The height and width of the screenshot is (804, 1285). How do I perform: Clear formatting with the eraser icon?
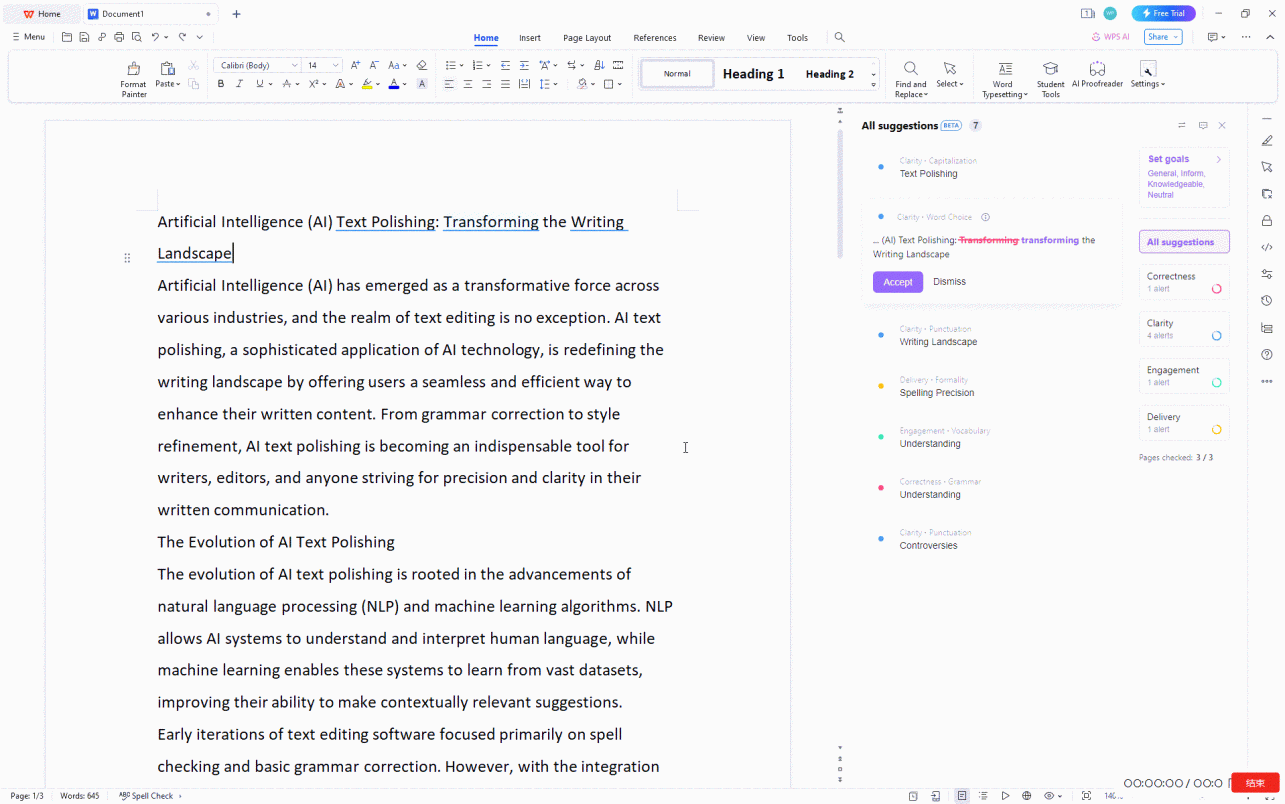[421, 65]
